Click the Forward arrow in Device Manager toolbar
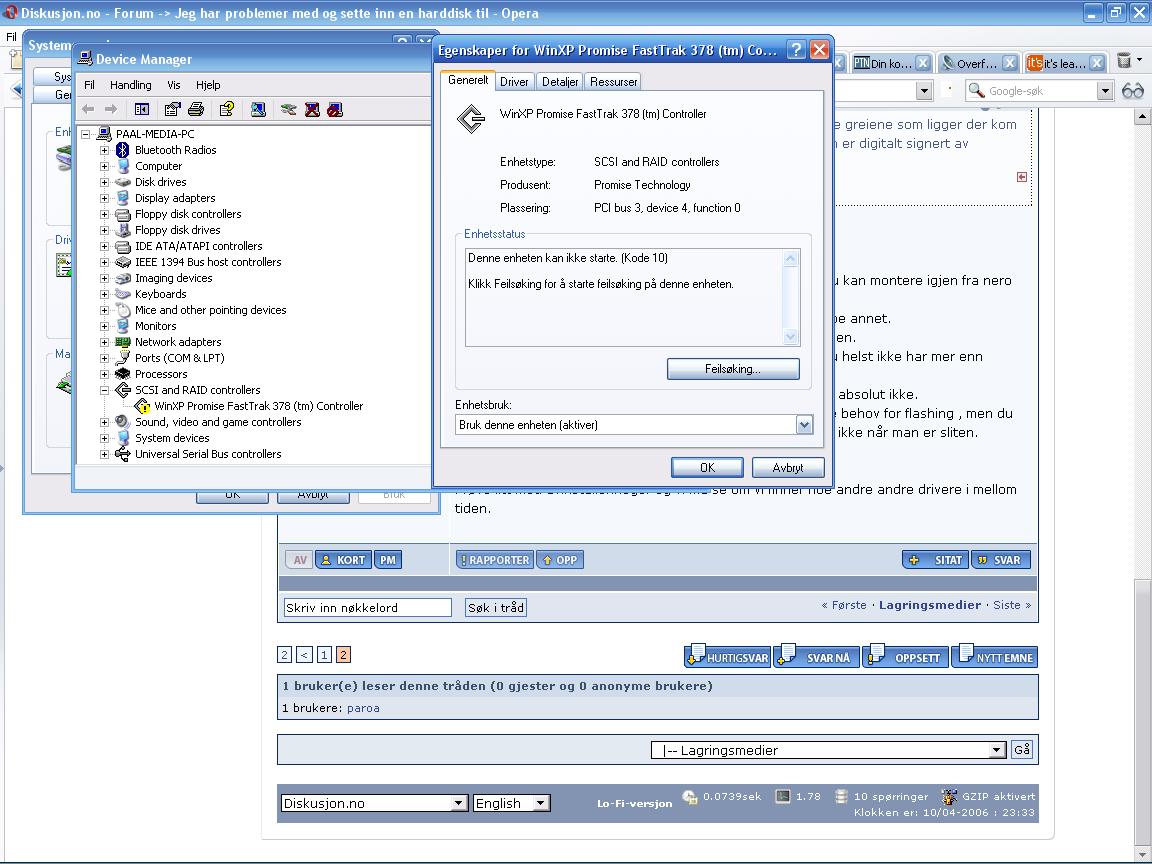 pos(111,109)
